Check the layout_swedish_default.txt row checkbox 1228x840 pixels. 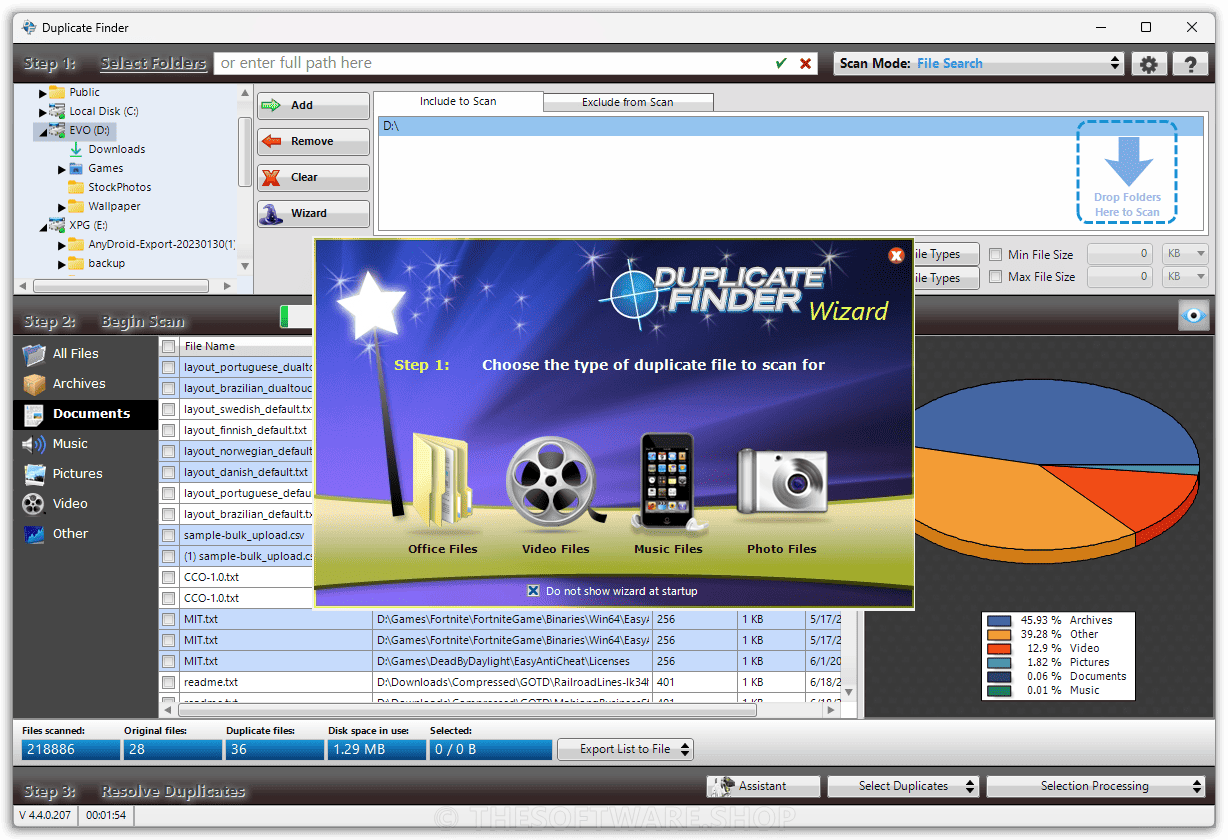(x=169, y=409)
